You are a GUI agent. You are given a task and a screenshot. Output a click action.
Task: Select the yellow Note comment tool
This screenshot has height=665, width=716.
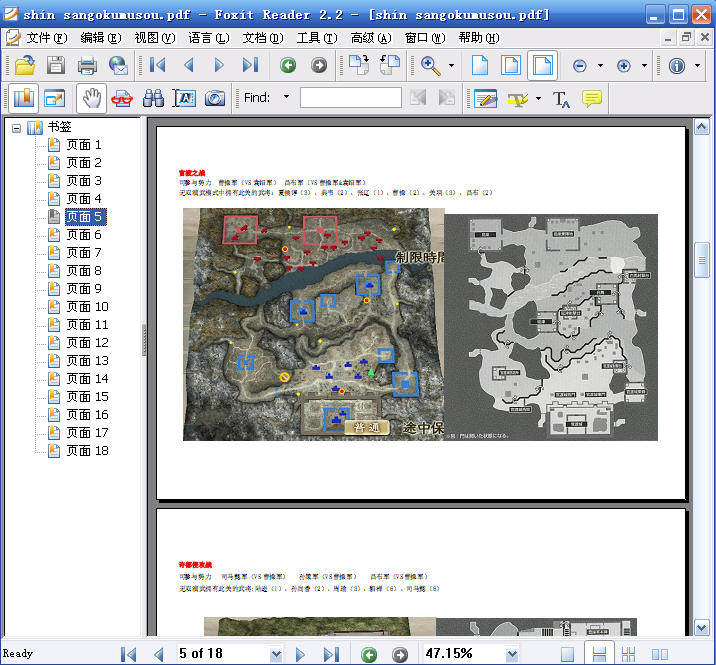pos(591,98)
